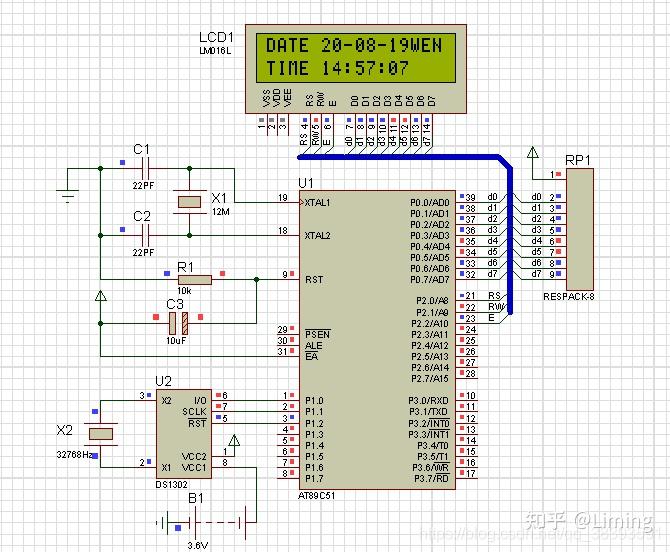The height and width of the screenshot is (552, 670).
Task: Click the VSS pin label on LCD
Action: pyautogui.click(x=266, y=98)
